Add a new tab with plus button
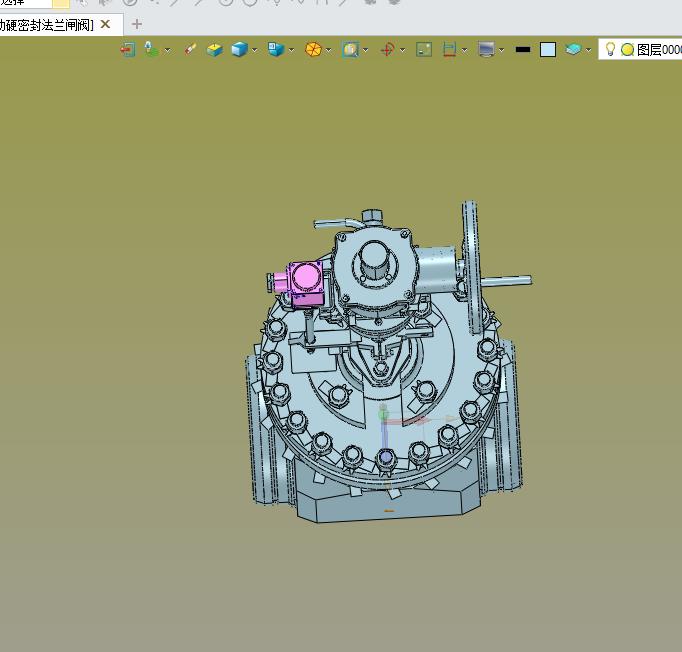Image resolution: width=682 pixels, height=652 pixels. (x=137, y=24)
